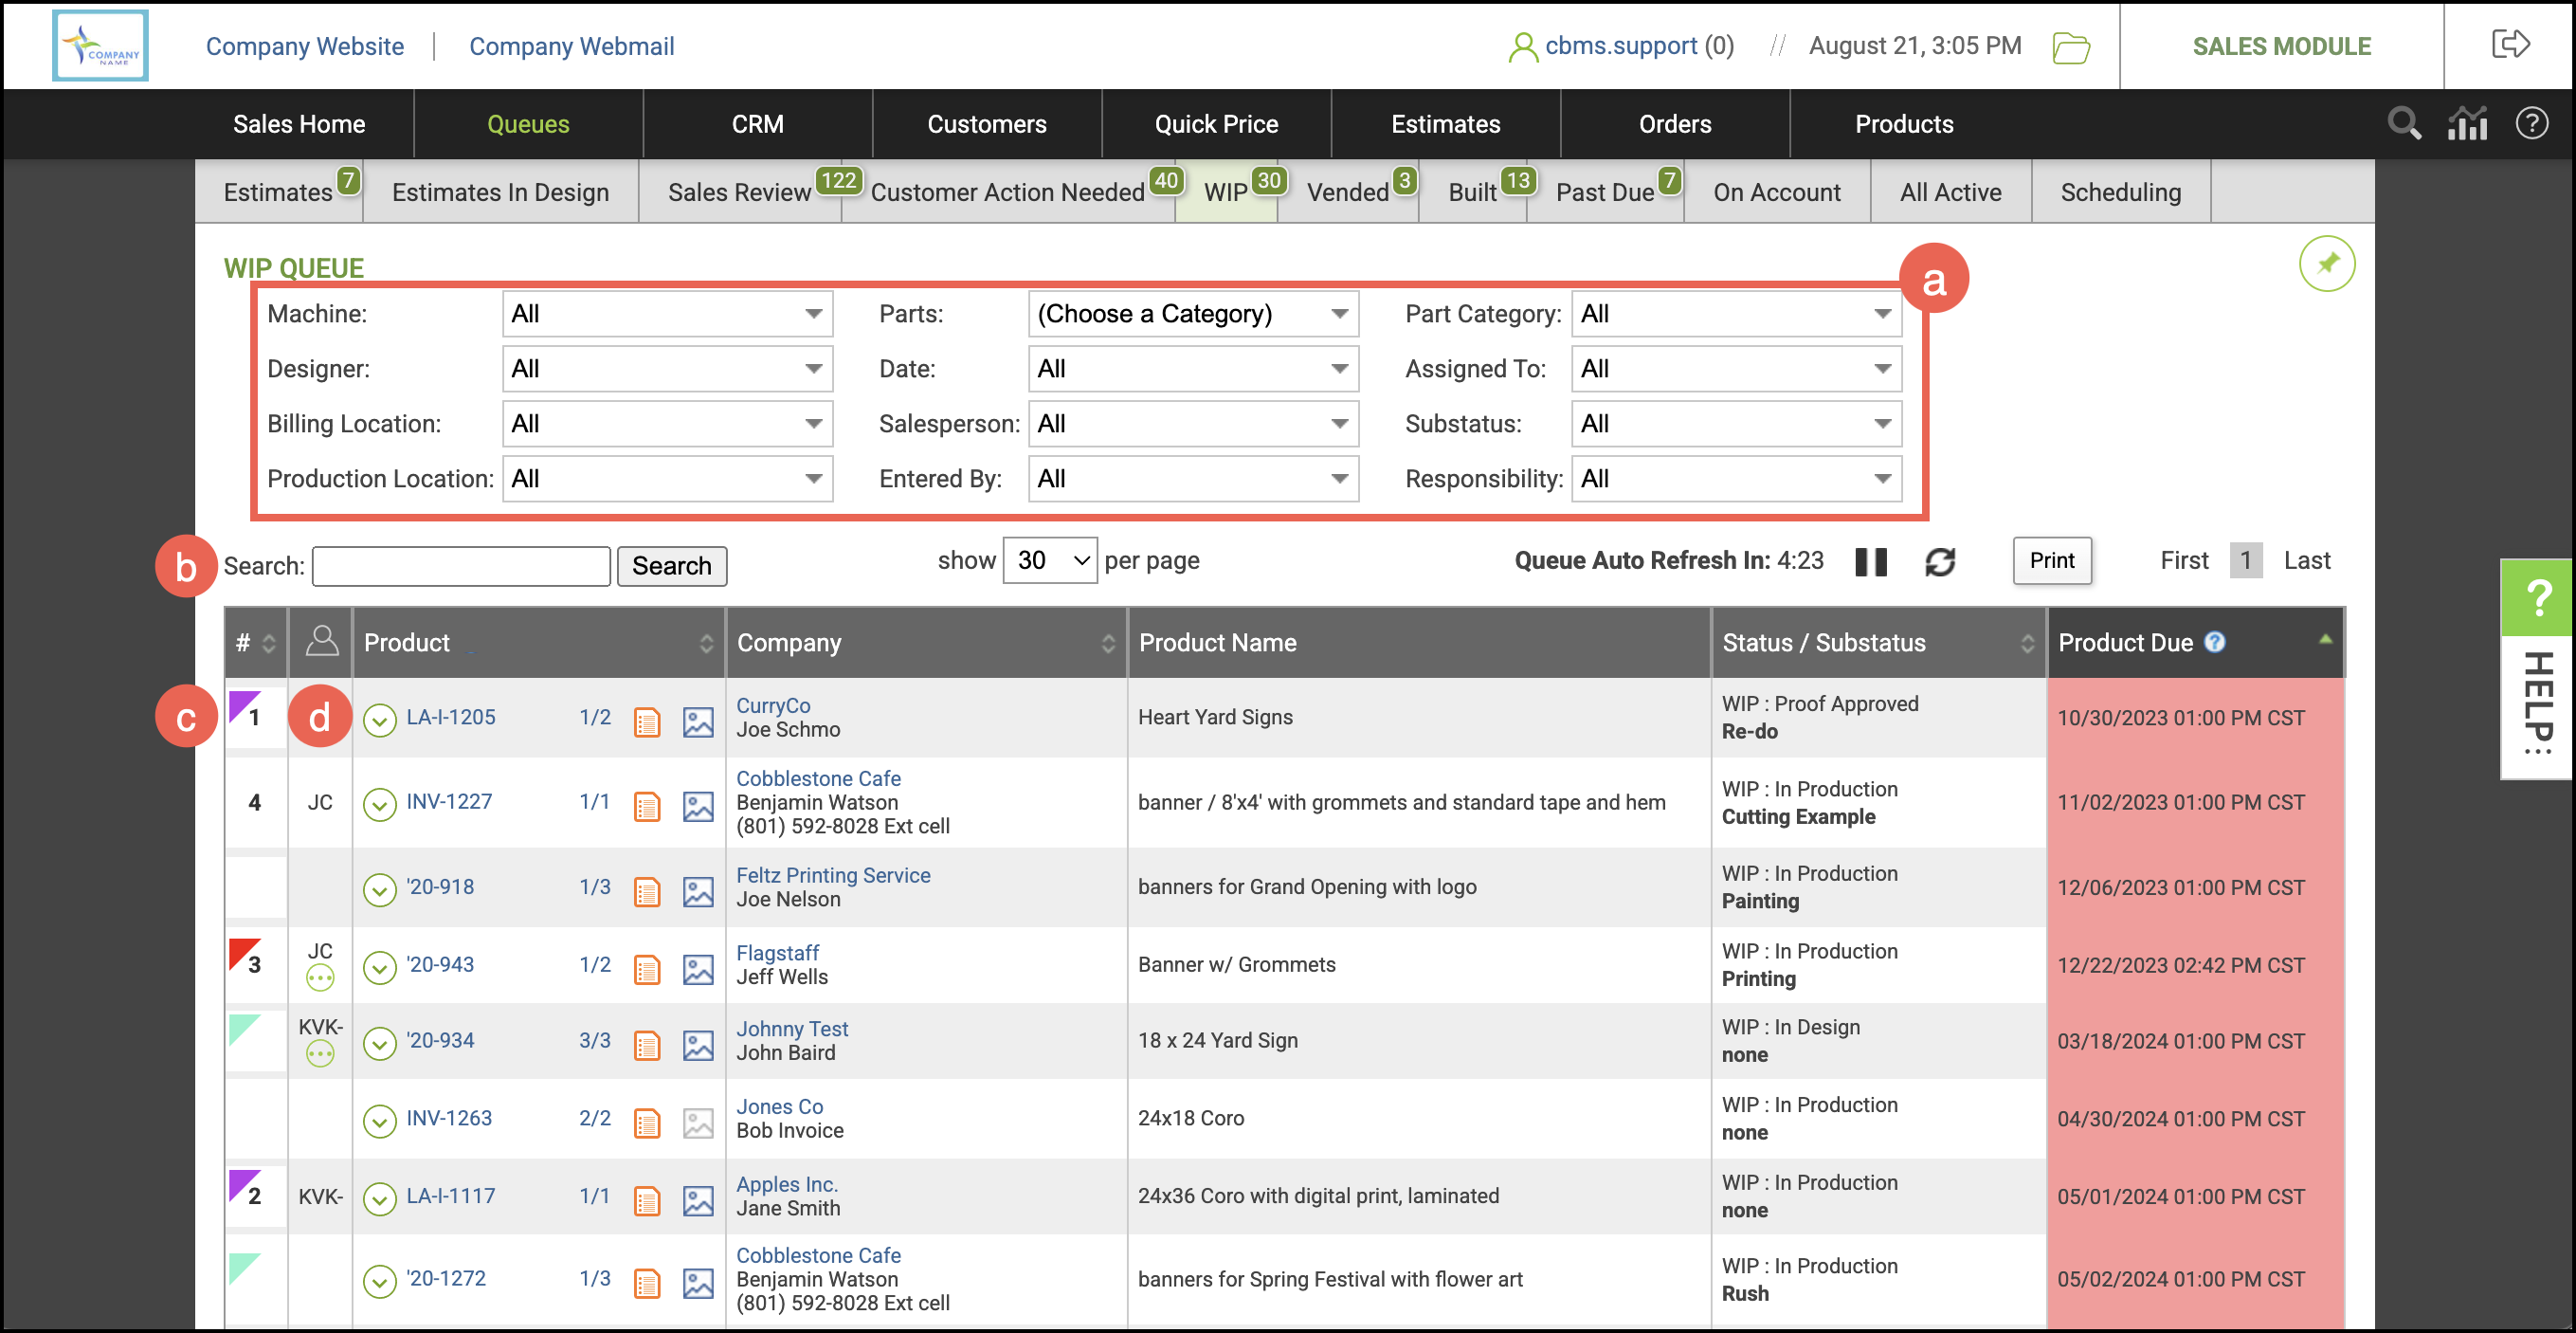2576x1333 pixels.
Task: Open the green folder icon near date
Action: (2070, 47)
